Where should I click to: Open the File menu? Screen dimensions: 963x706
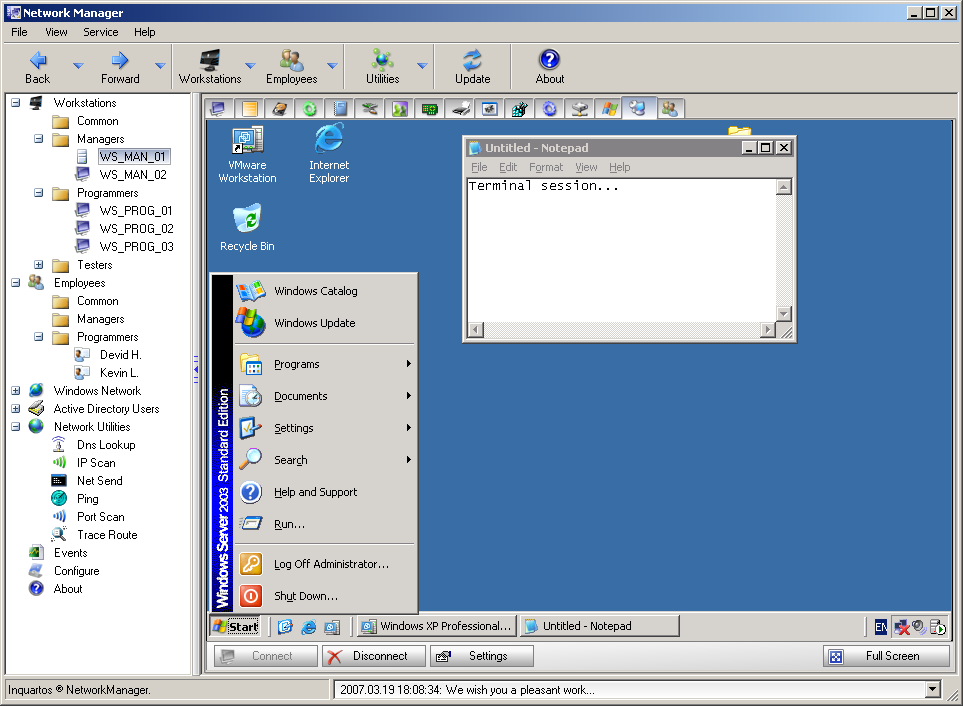[x=19, y=32]
